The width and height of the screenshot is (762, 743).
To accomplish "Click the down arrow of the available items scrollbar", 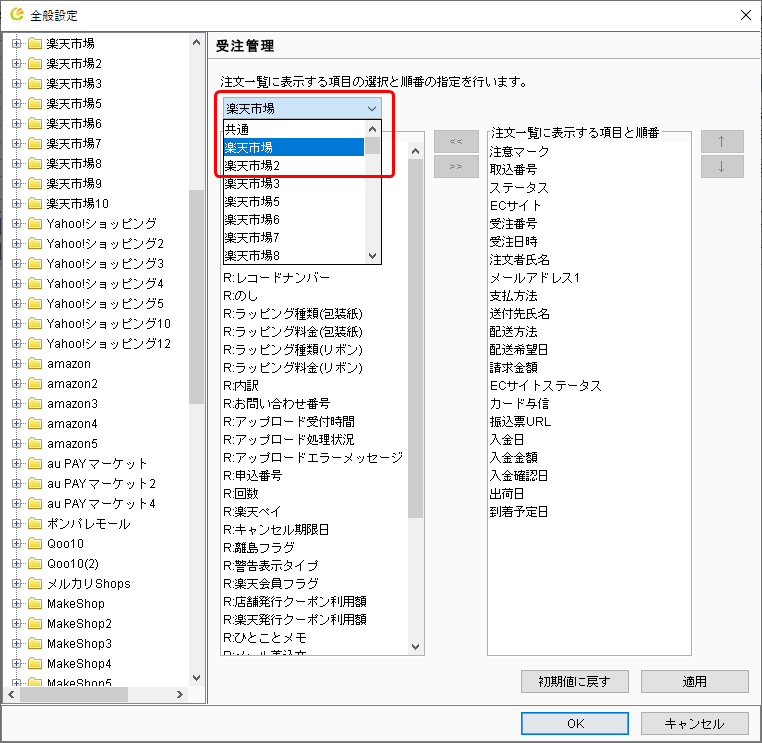I will point(416,647).
